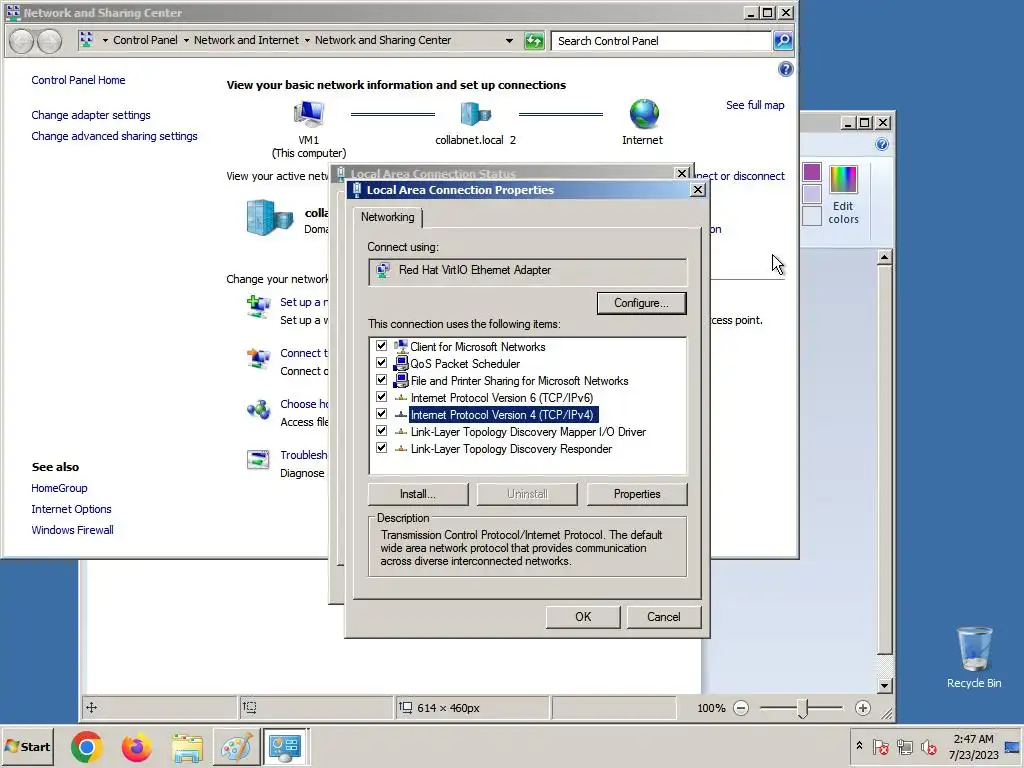This screenshot has height=768, width=1024.
Task: Uncheck Client for Microsoft Networks
Action: pos(381,346)
